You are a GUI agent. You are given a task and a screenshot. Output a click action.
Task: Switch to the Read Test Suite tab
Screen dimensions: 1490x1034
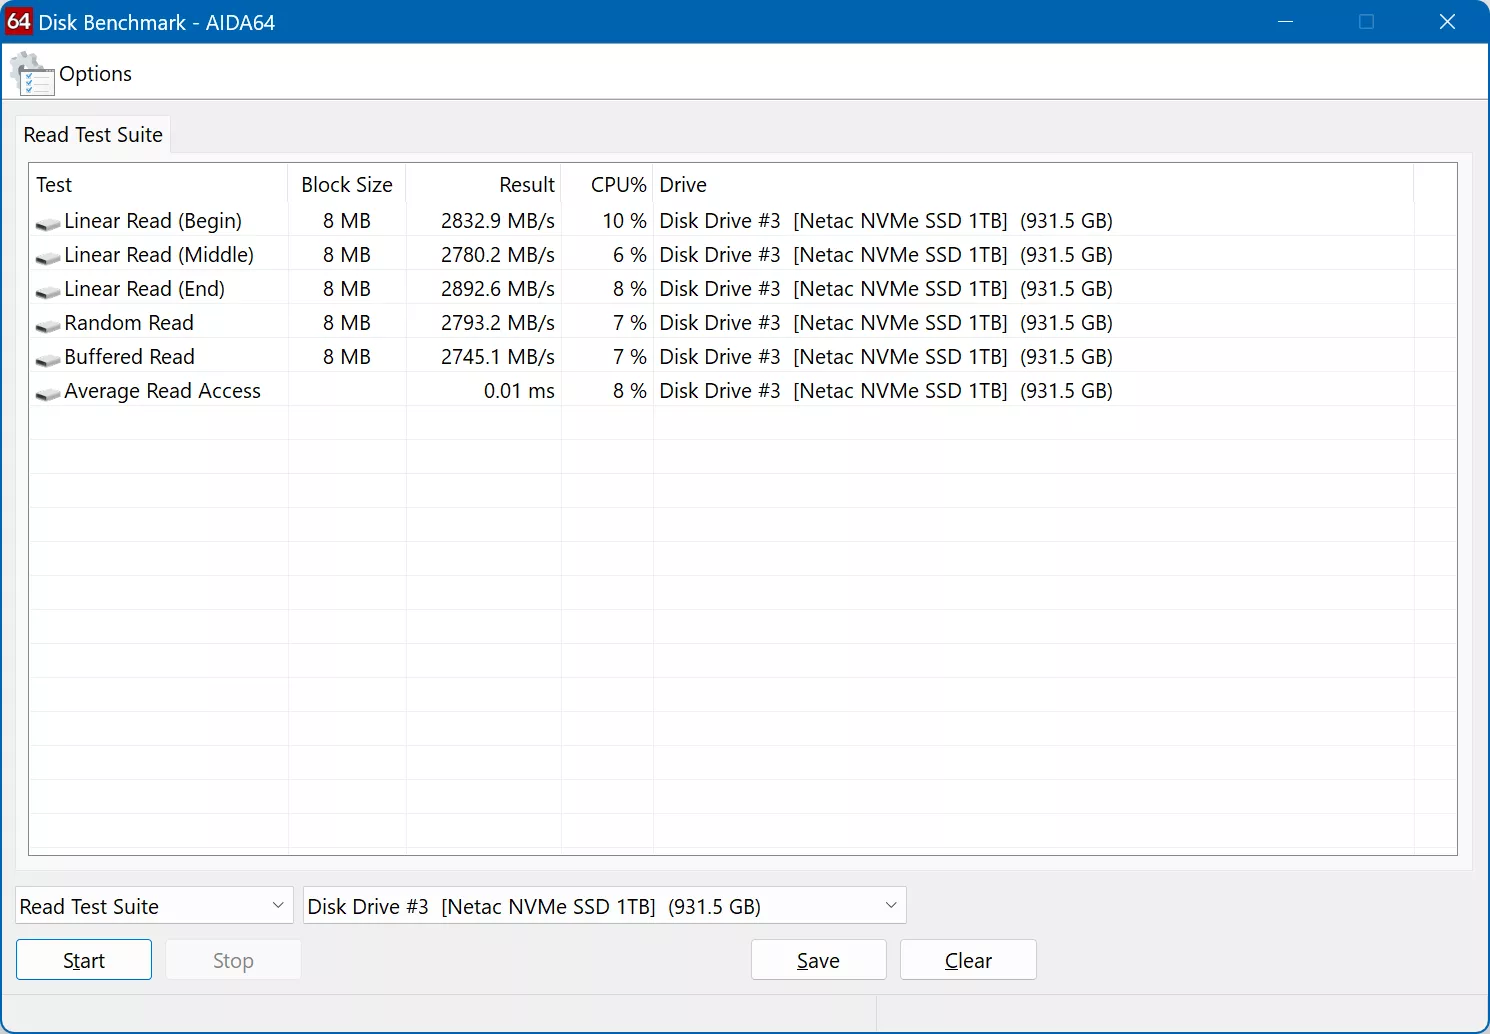pos(93,135)
